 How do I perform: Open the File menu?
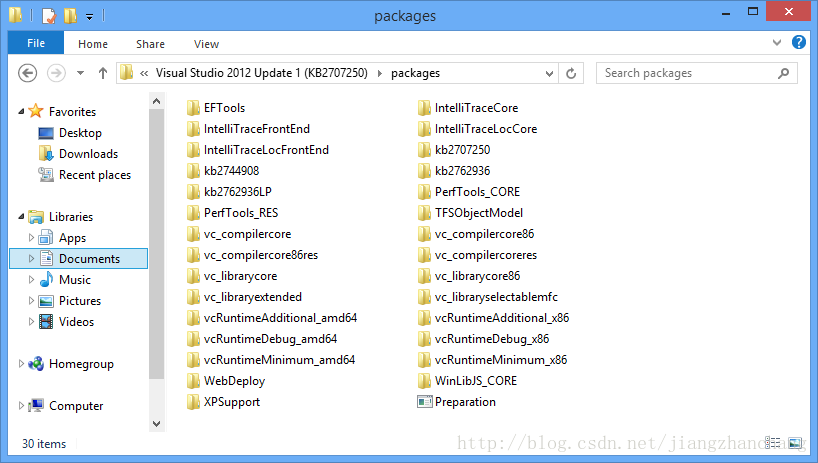click(x=36, y=43)
